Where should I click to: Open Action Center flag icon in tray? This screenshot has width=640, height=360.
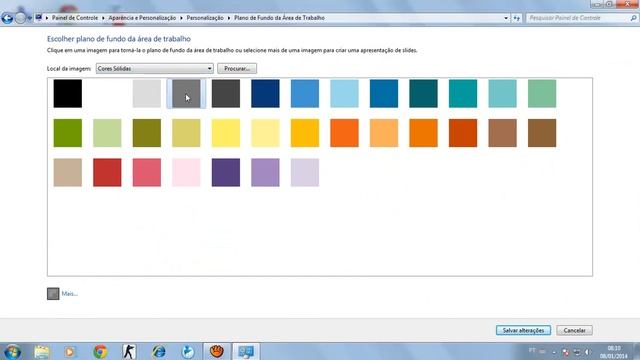tap(565, 352)
